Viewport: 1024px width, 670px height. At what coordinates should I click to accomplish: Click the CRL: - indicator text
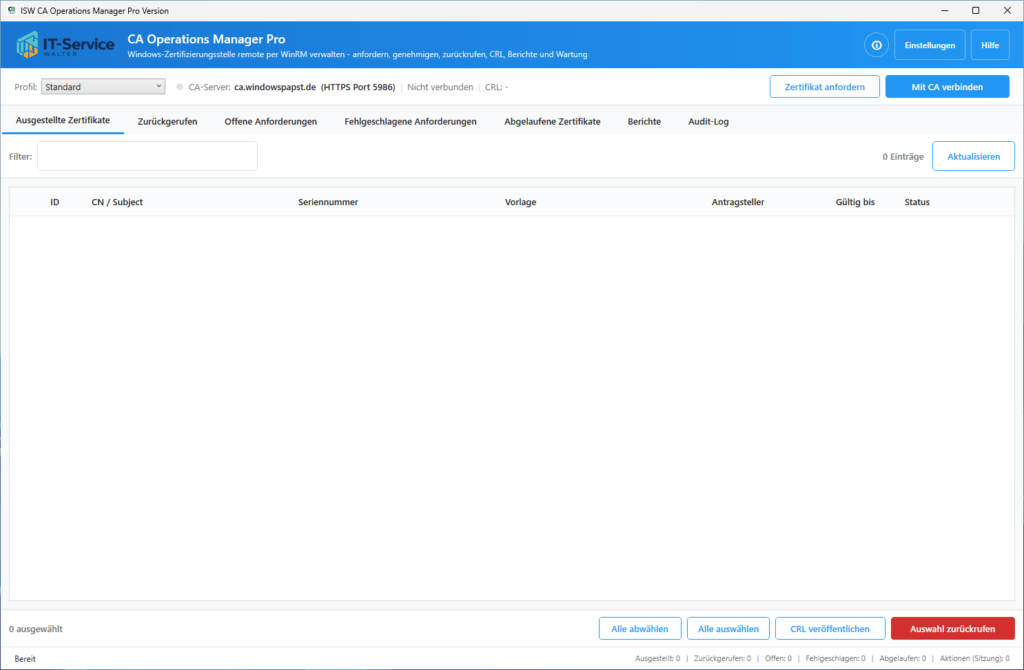pos(496,87)
